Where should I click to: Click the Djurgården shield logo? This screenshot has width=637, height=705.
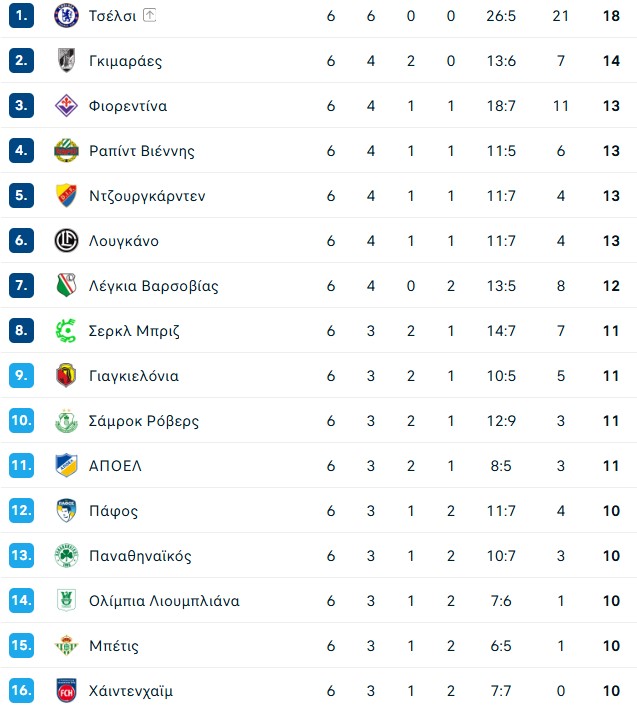pyautogui.click(x=66, y=196)
